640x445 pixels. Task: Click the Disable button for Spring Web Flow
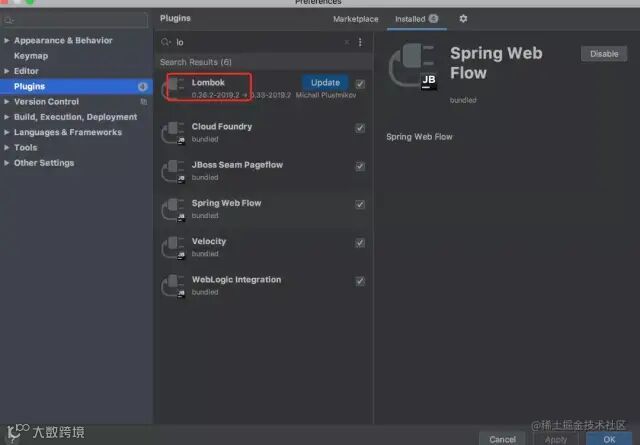pos(604,54)
